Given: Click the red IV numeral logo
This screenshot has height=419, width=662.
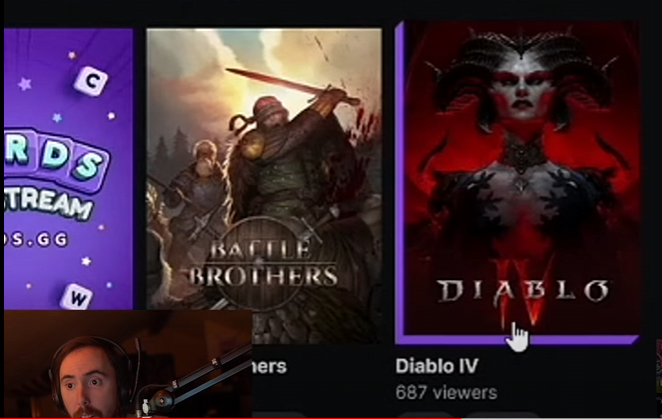Looking at the screenshot, I should coord(523,289).
